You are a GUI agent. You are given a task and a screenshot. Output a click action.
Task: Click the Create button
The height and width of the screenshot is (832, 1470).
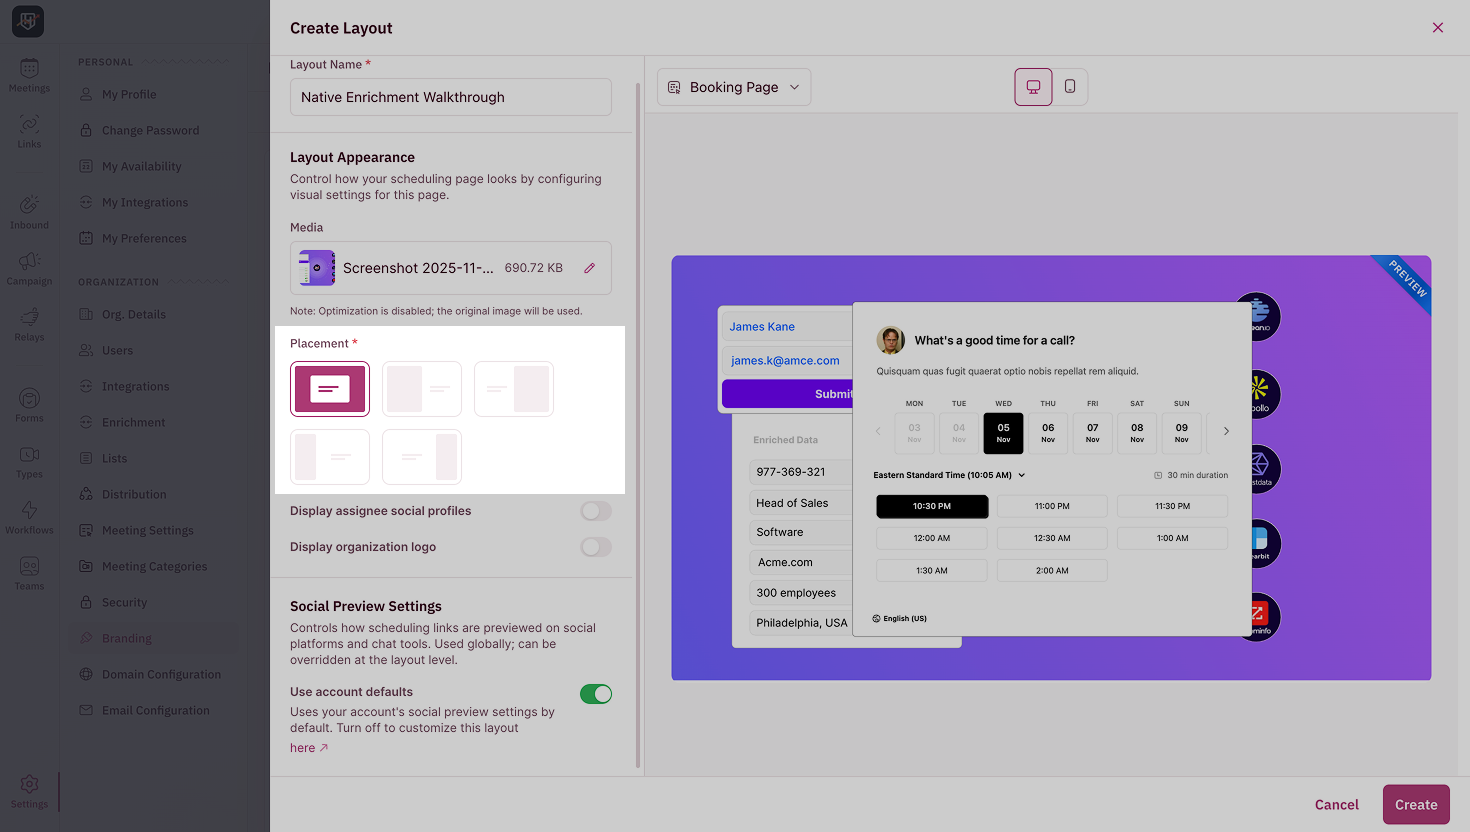[1416, 804]
